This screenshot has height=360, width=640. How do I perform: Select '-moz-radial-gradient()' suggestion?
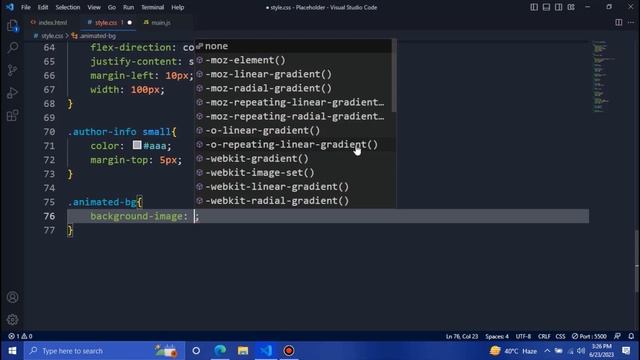click(293, 88)
